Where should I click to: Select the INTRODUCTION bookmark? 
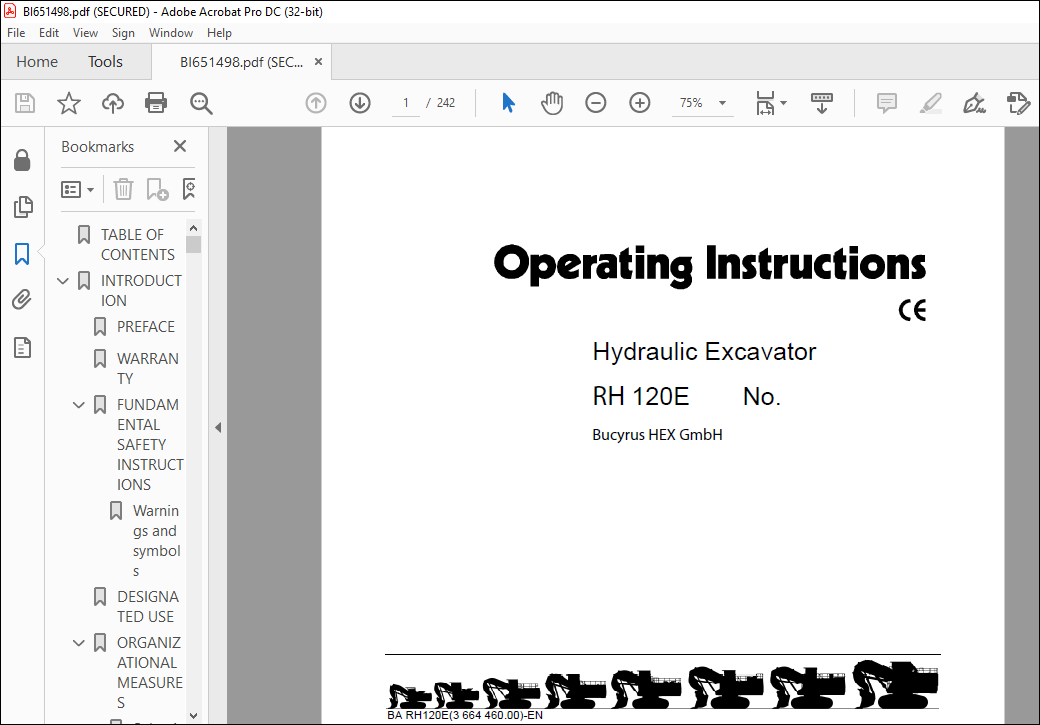pyautogui.click(x=141, y=291)
